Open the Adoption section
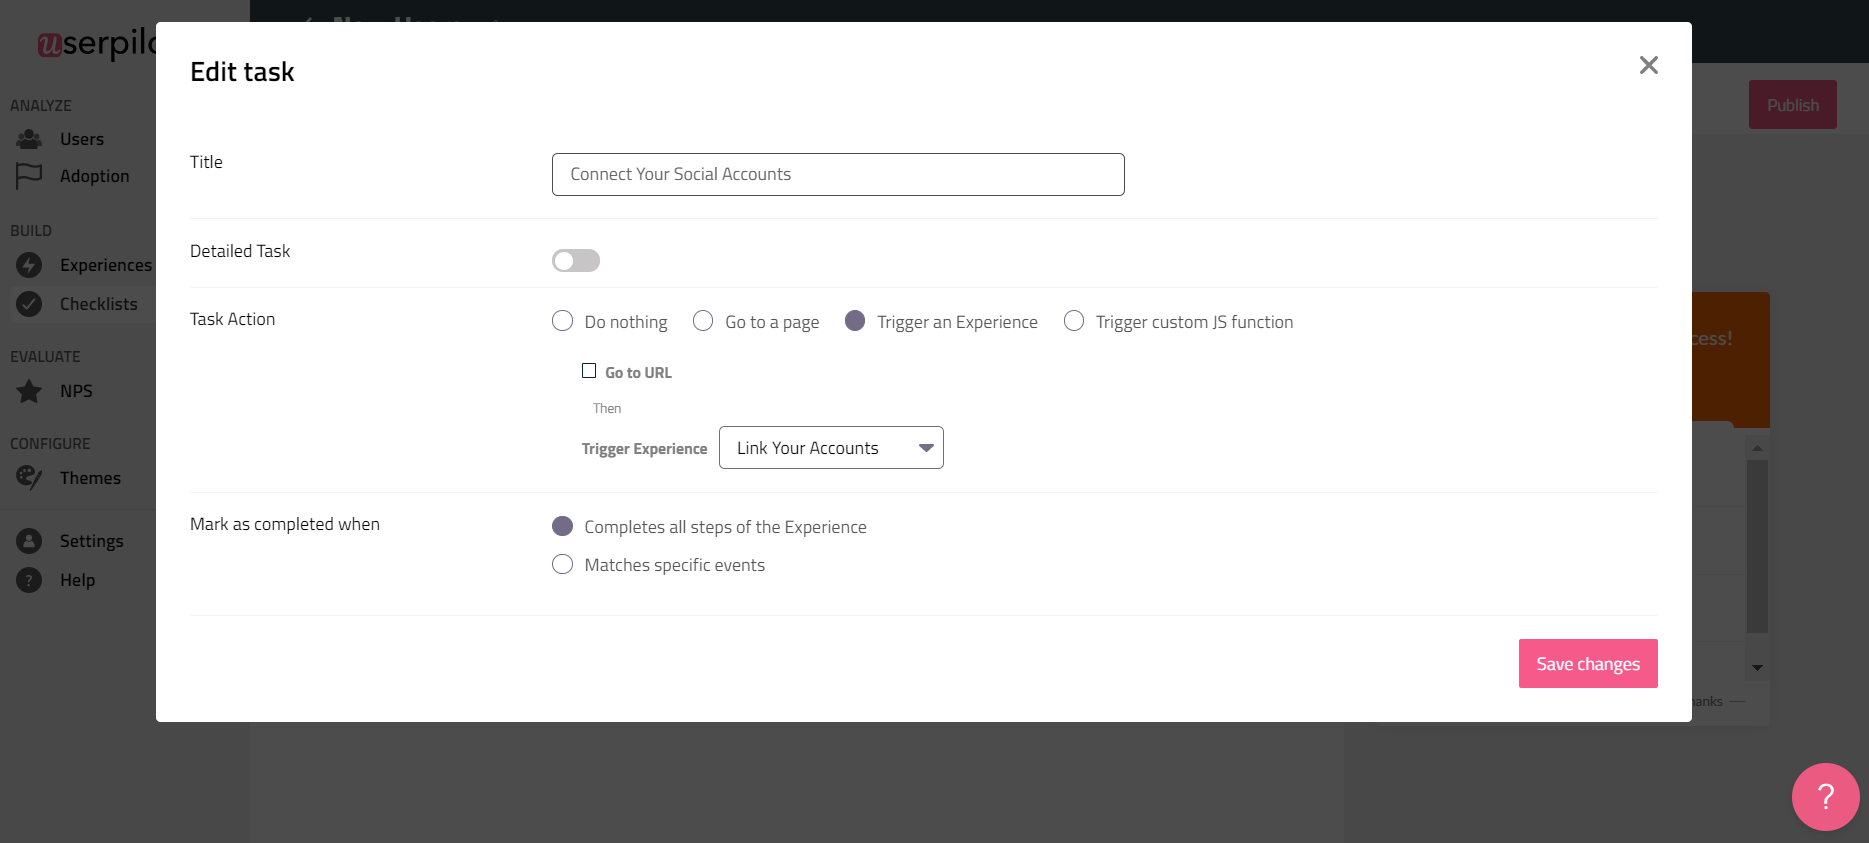 coord(95,176)
